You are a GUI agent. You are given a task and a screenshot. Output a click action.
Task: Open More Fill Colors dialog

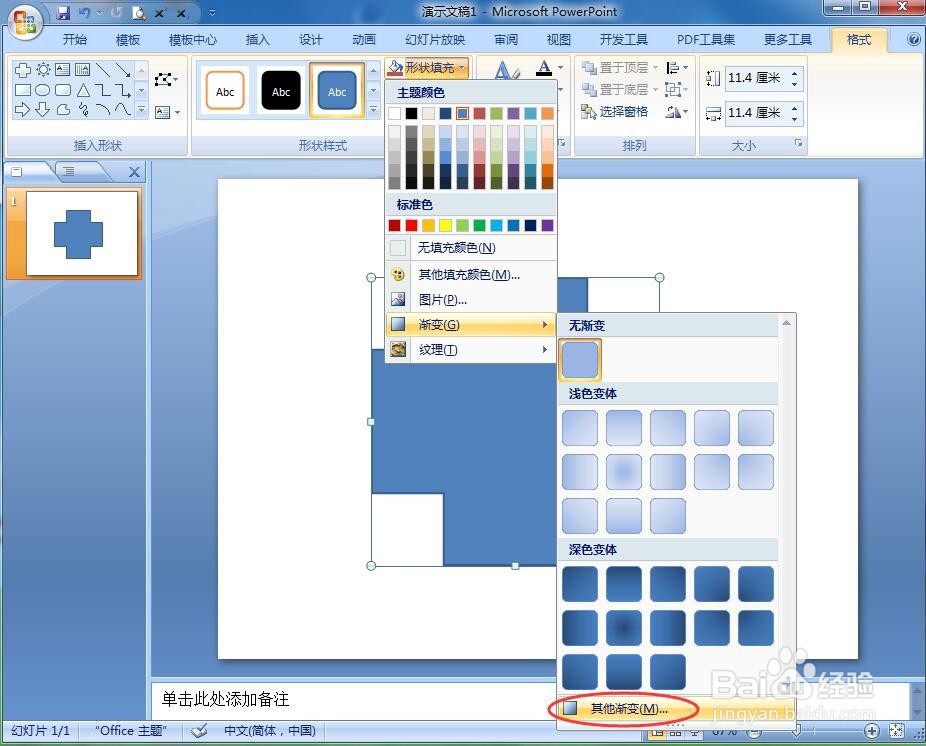[471, 275]
